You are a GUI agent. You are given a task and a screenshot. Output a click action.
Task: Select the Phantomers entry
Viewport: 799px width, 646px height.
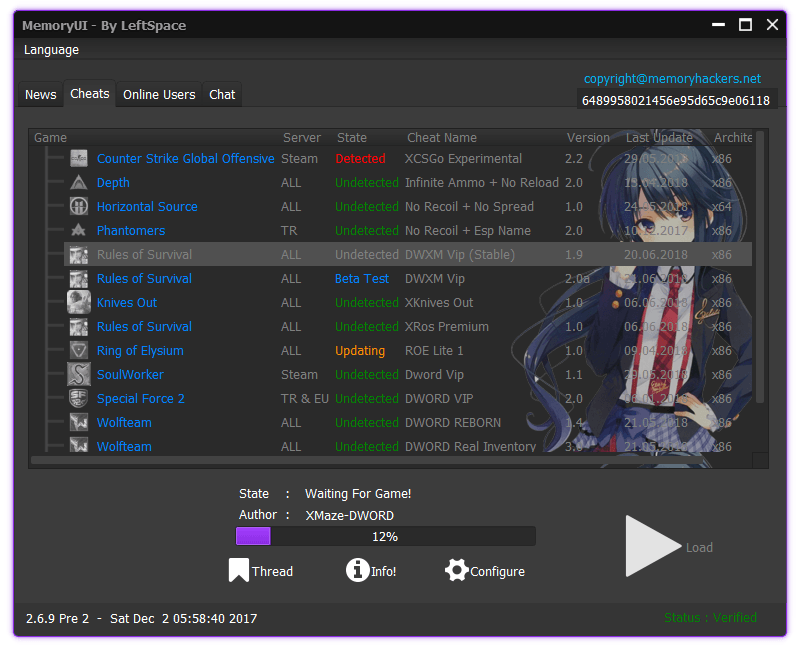(131, 230)
